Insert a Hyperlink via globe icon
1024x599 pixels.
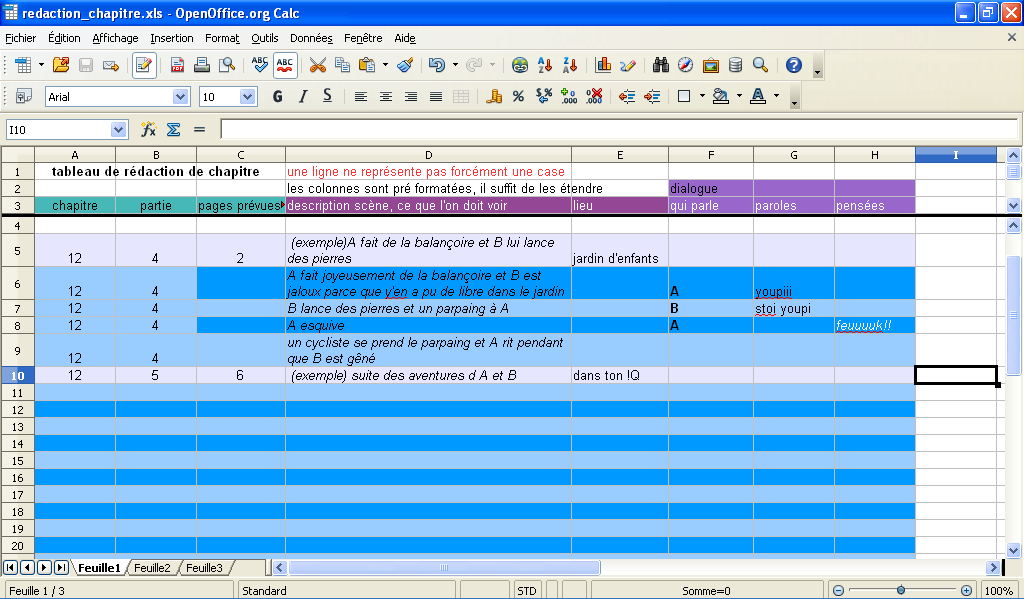520,65
